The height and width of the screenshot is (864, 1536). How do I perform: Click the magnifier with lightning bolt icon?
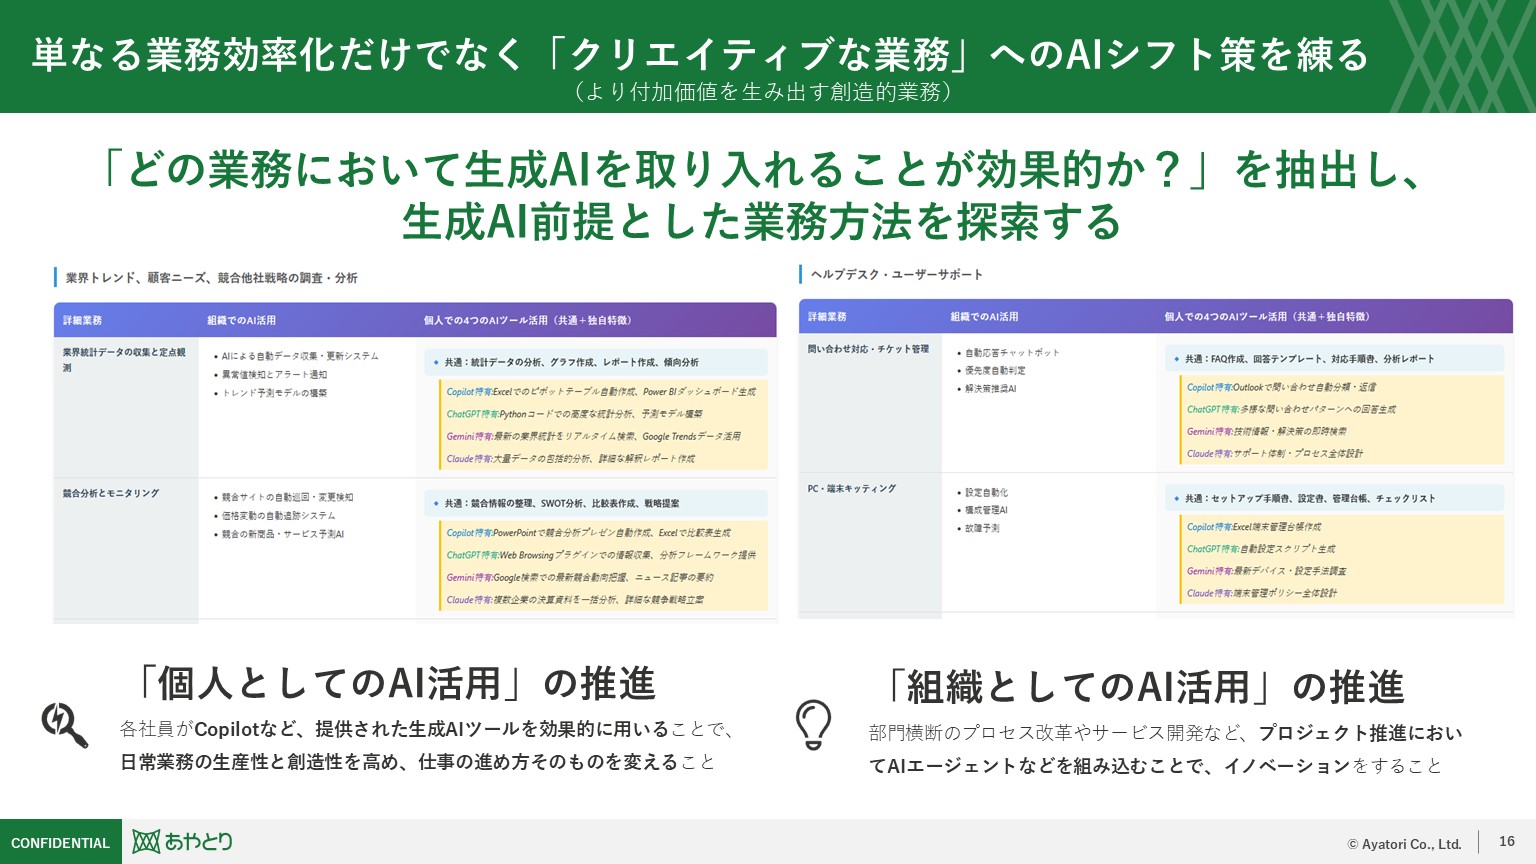pyautogui.click(x=64, y=725)
